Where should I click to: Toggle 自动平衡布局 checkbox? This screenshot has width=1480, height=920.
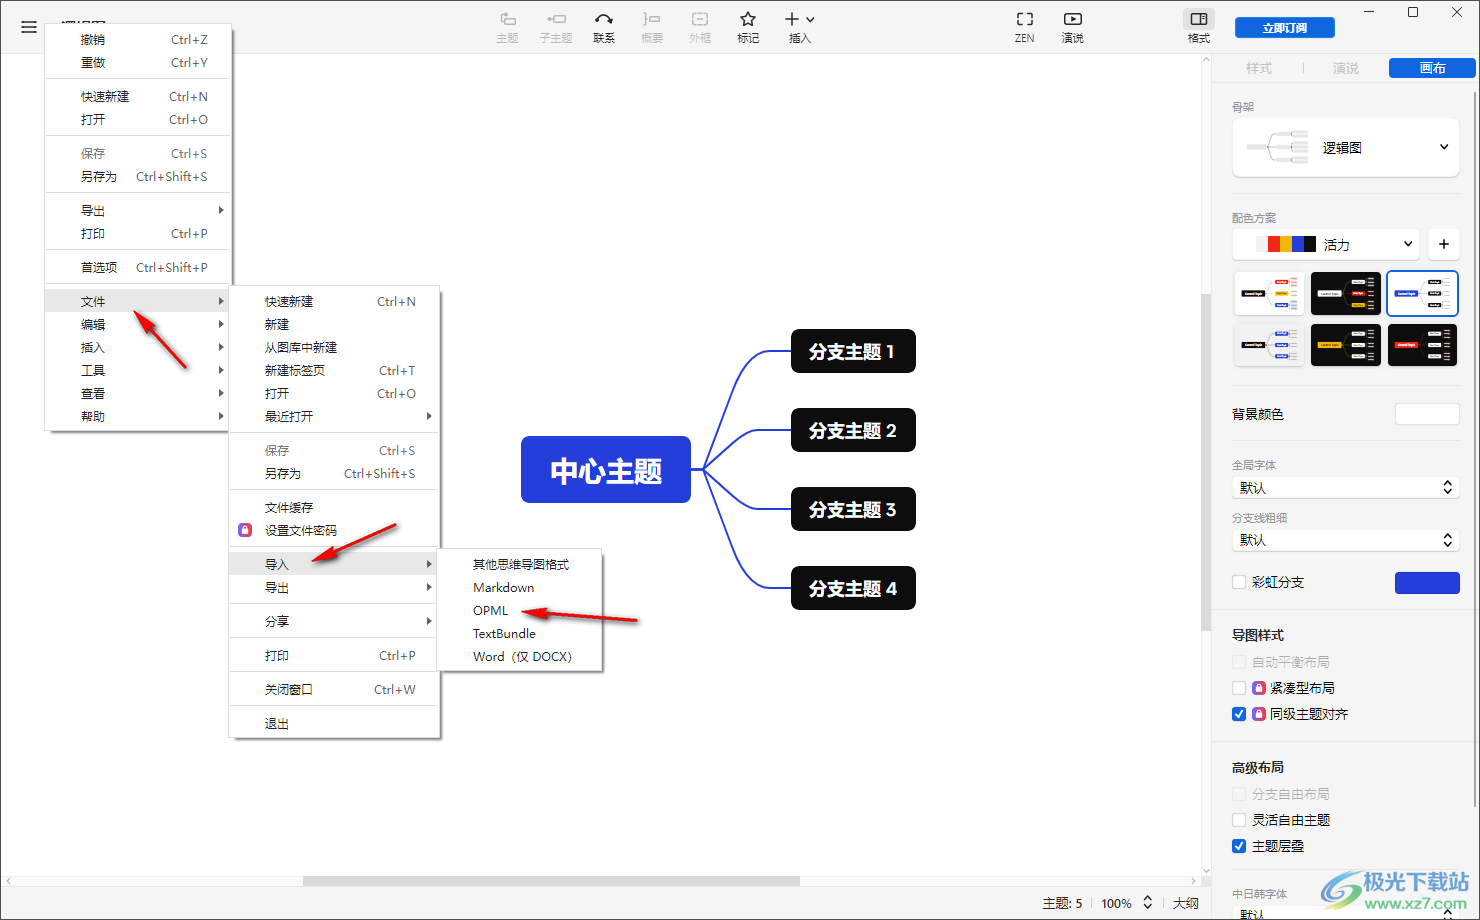click(x=1239, y=662)
